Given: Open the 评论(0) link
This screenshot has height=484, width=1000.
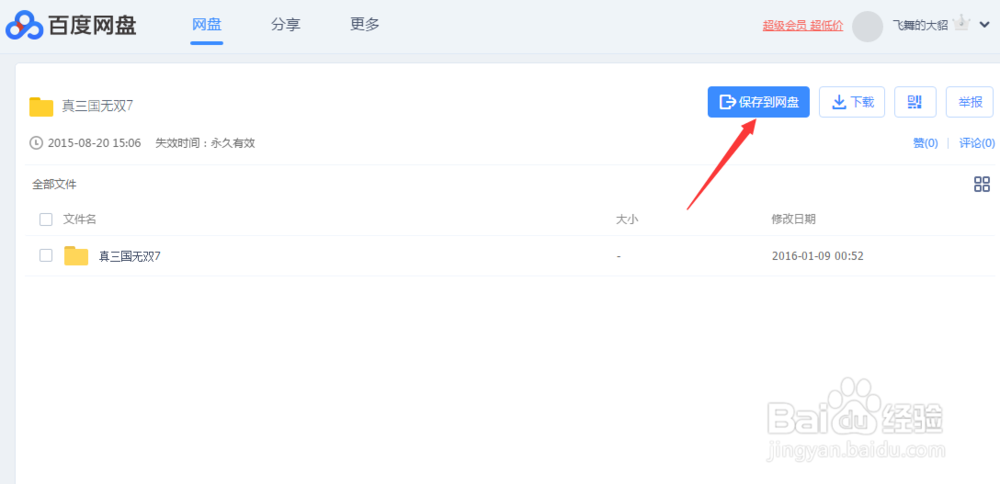Looking at the screenshot, I should pos(977,143).
